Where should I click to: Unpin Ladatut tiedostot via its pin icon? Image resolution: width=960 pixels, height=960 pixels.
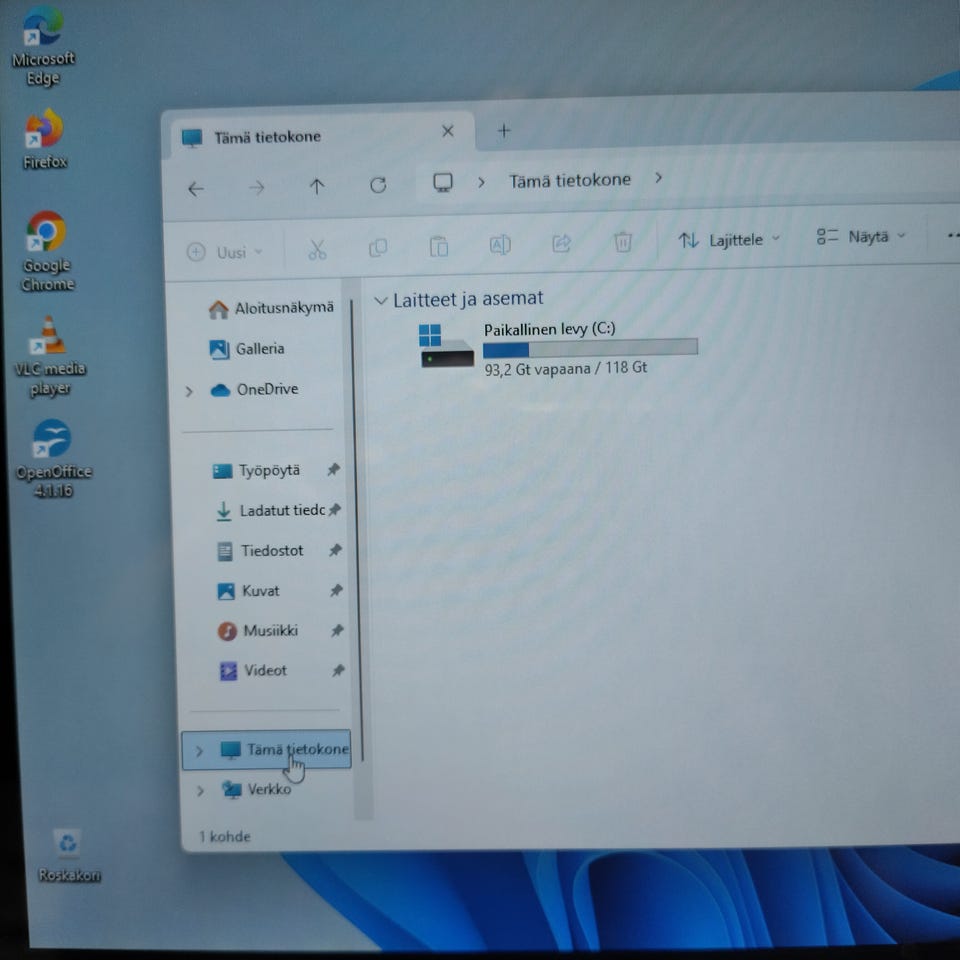(x=334, y=509)
